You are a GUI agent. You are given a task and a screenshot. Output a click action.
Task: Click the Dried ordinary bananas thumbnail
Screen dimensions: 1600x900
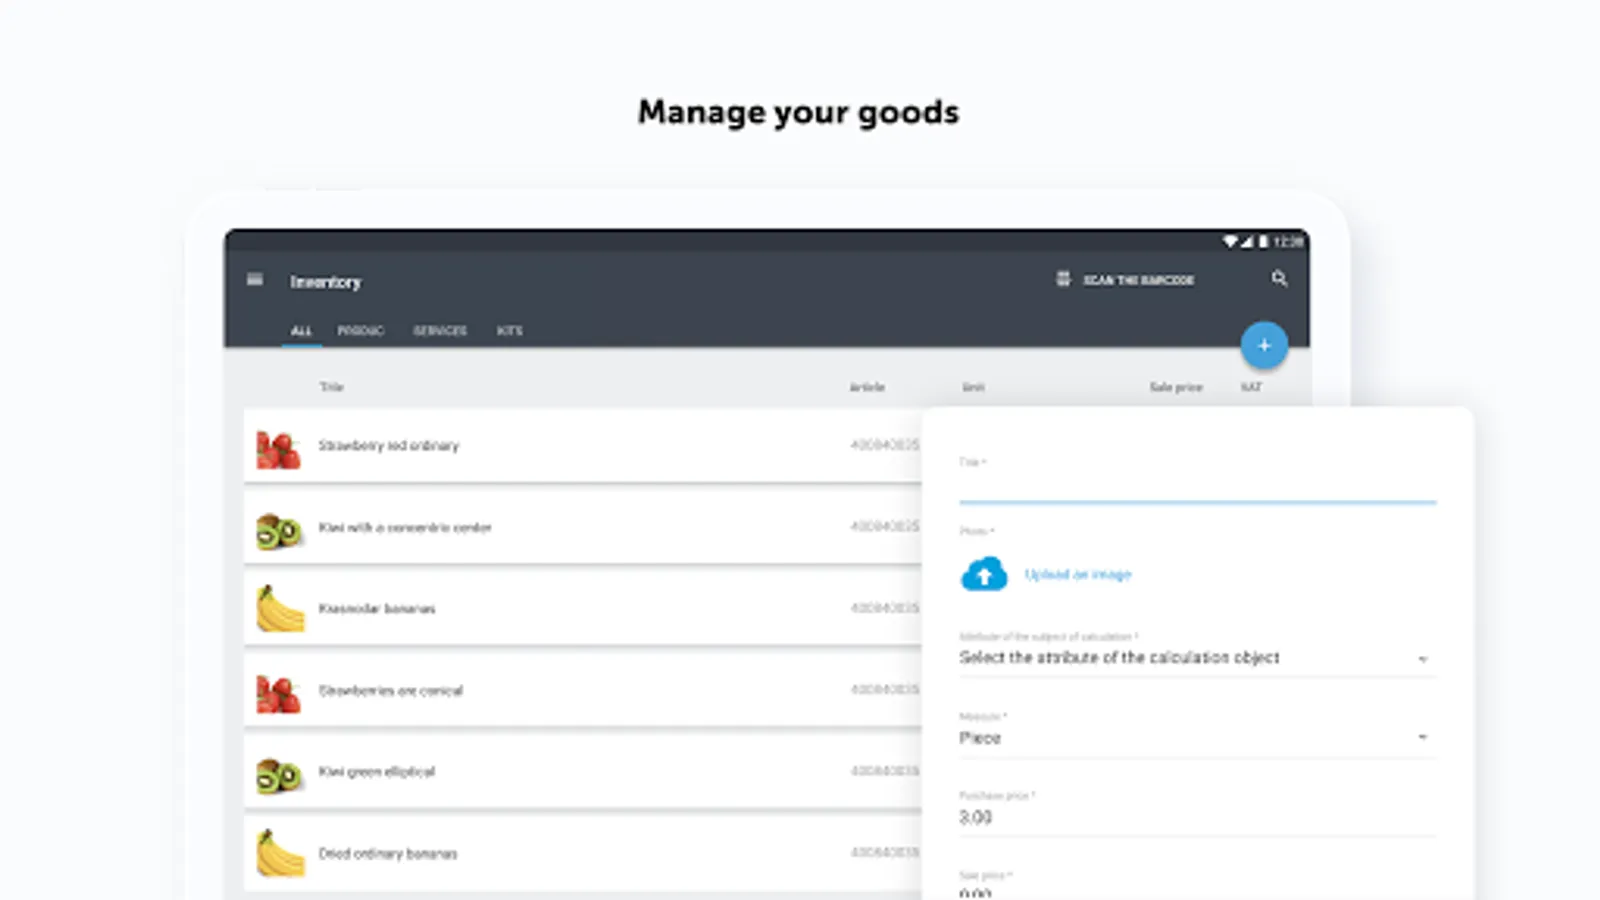[280, 853]
